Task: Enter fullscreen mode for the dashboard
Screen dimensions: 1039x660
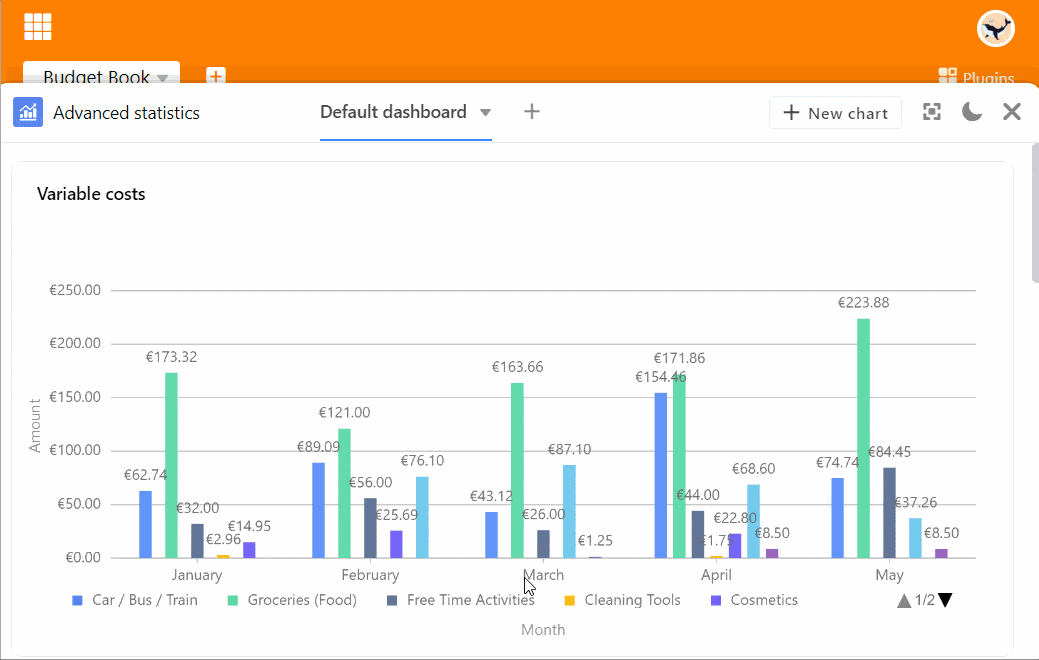Action: coord(932,112)
